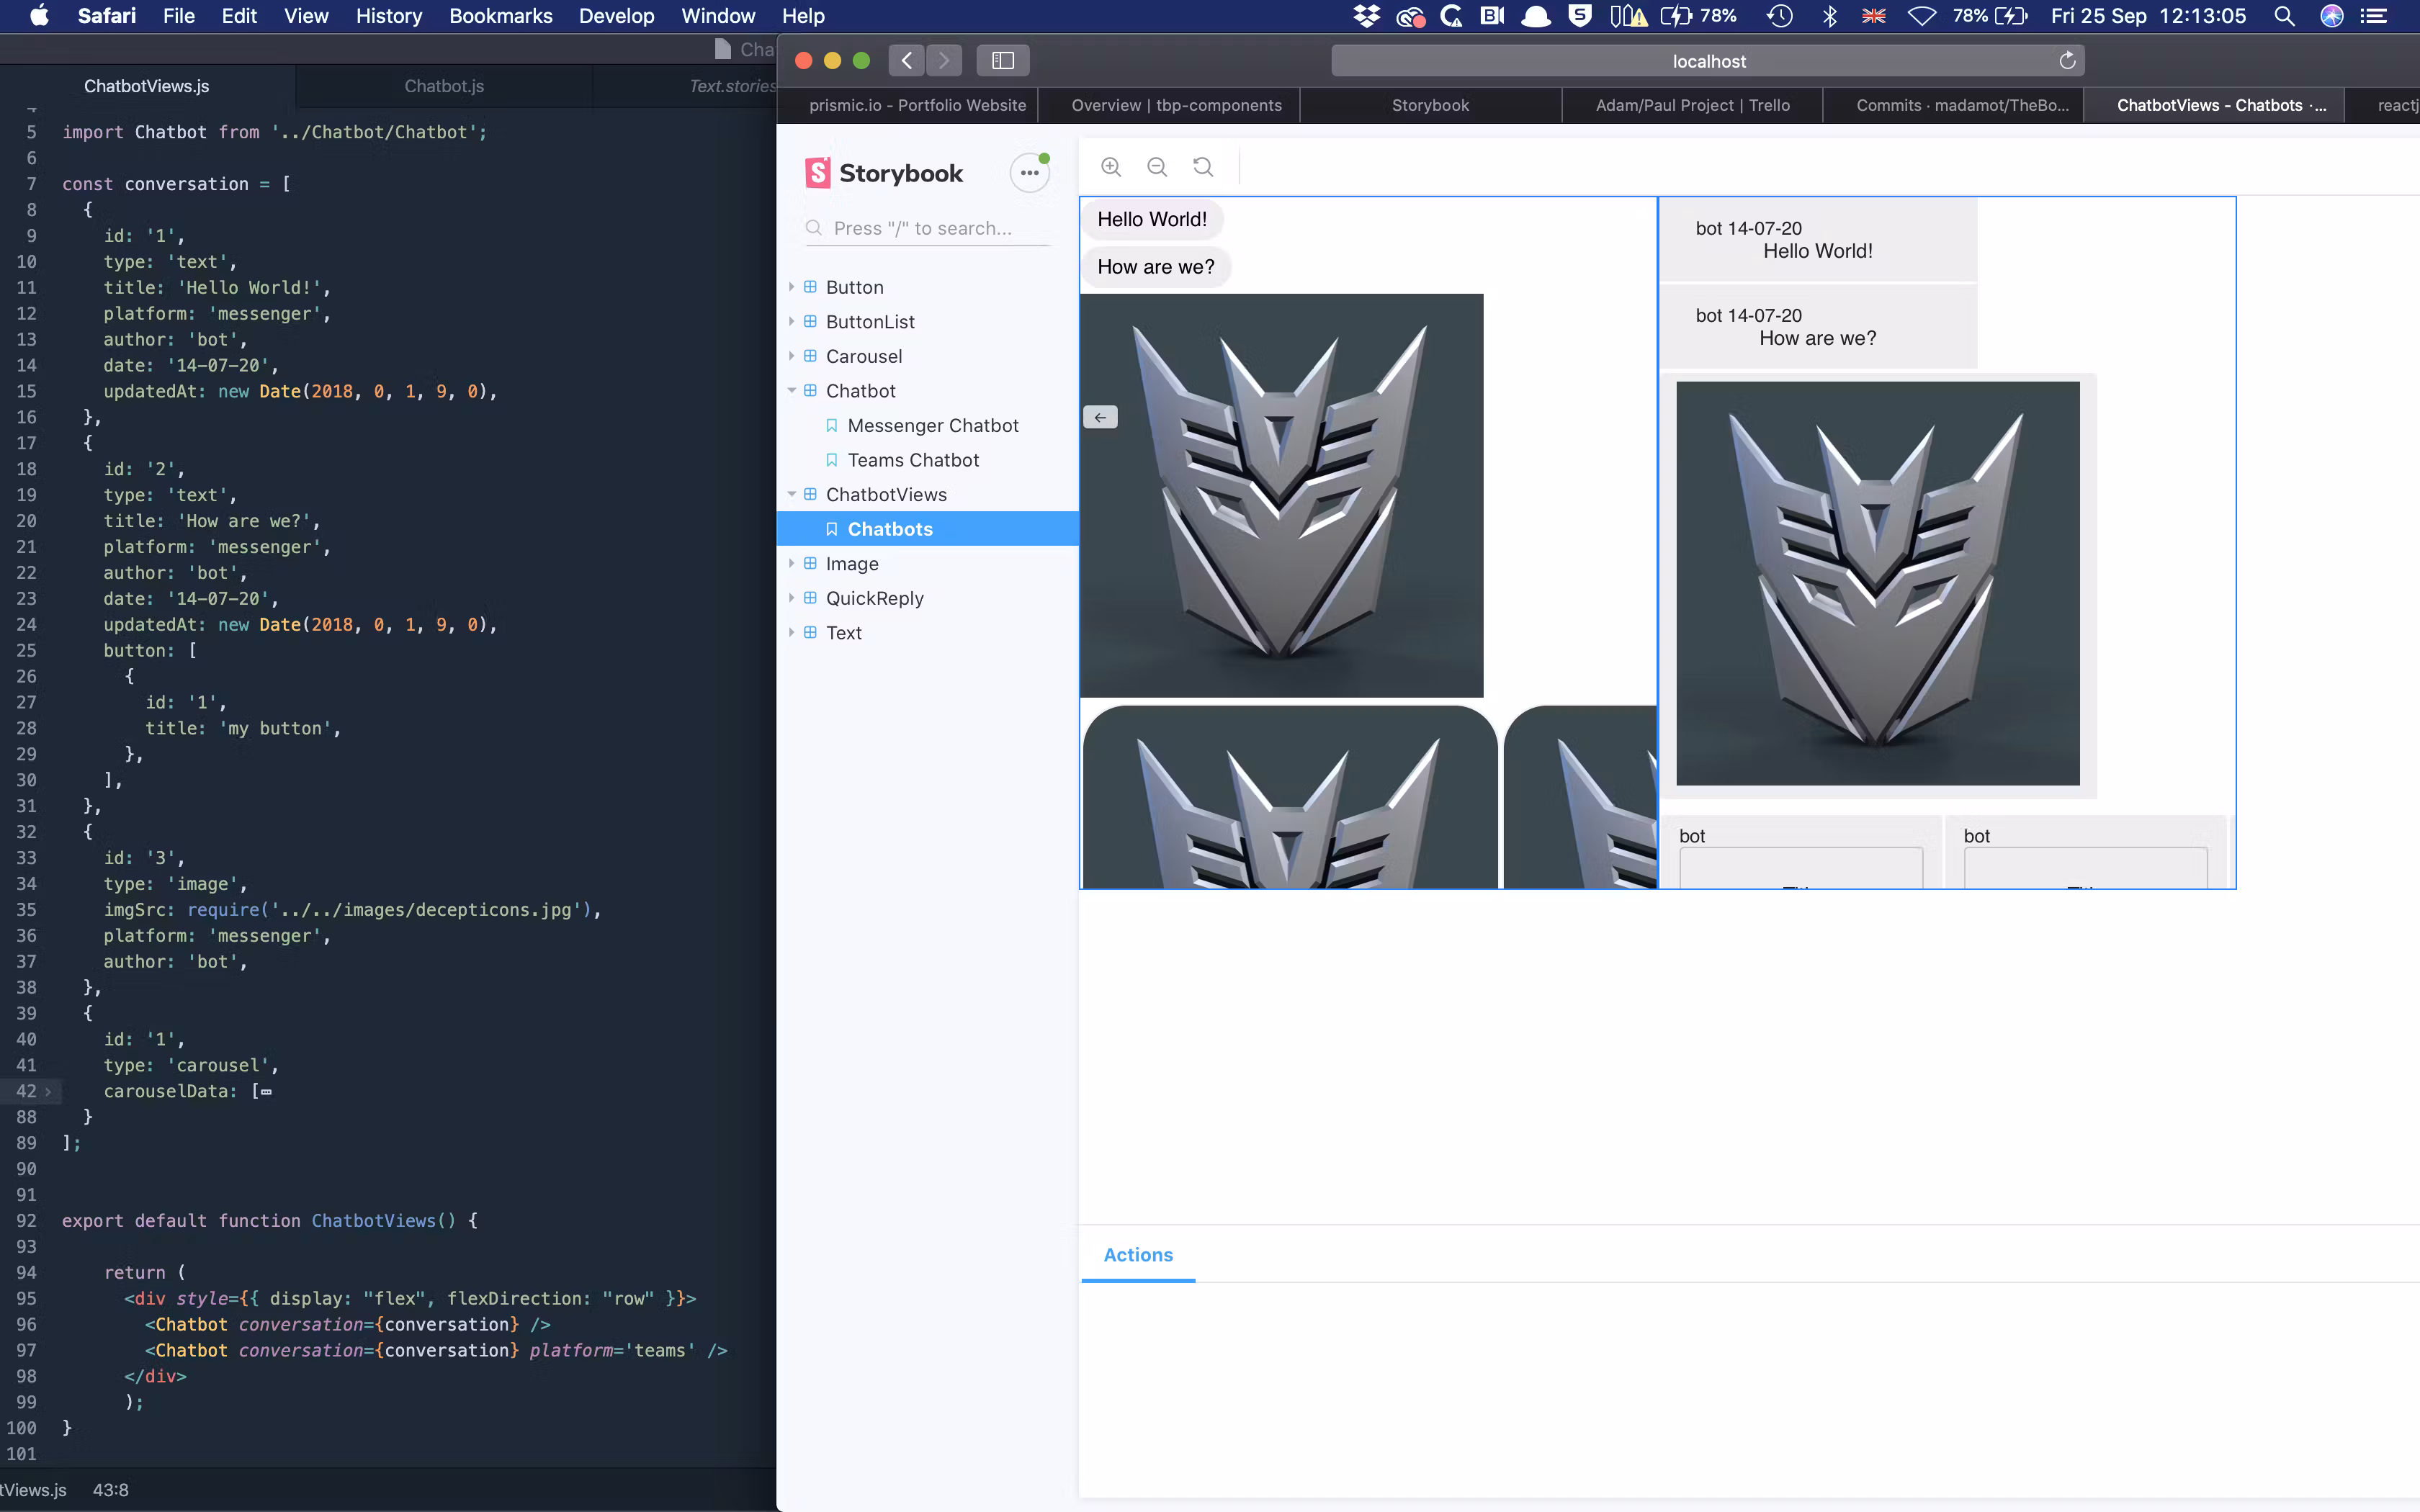Switch to the Commits madamot tab
This screenshot has width=2420, height=1512.
click(1962, 105)
